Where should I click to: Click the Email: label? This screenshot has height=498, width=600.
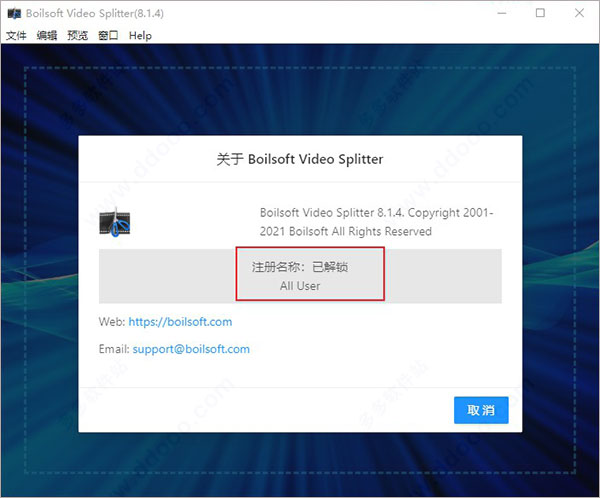tap(114, 349)
